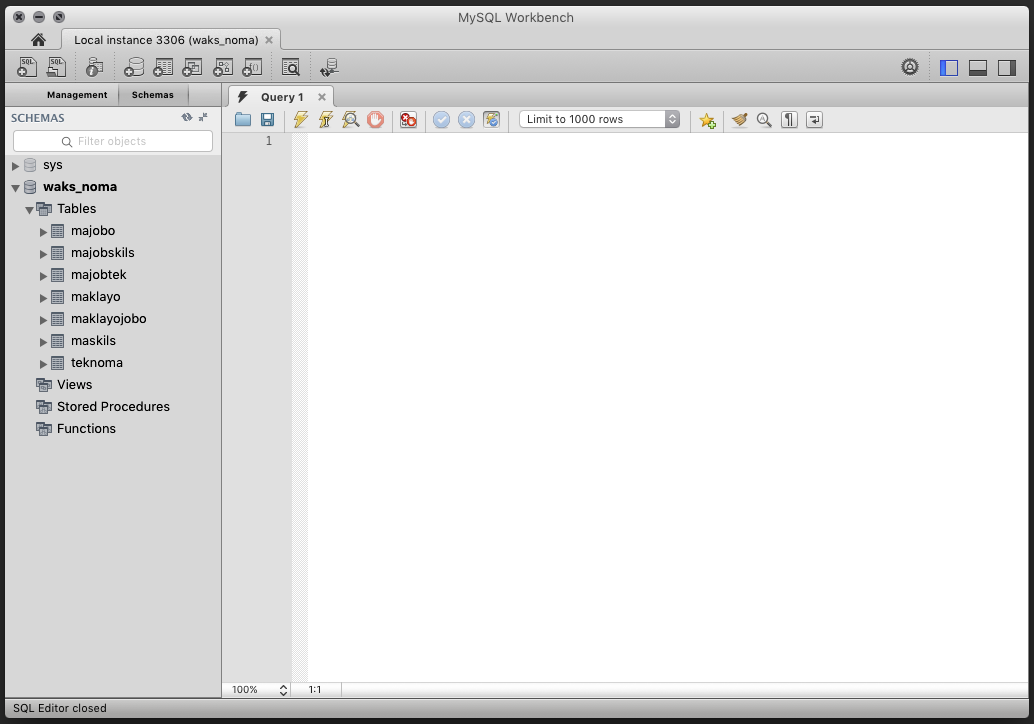The width and height of the screenshot is (1034, 724).
Task: Collapse the waks_noma schema
Action: (15, 188)
